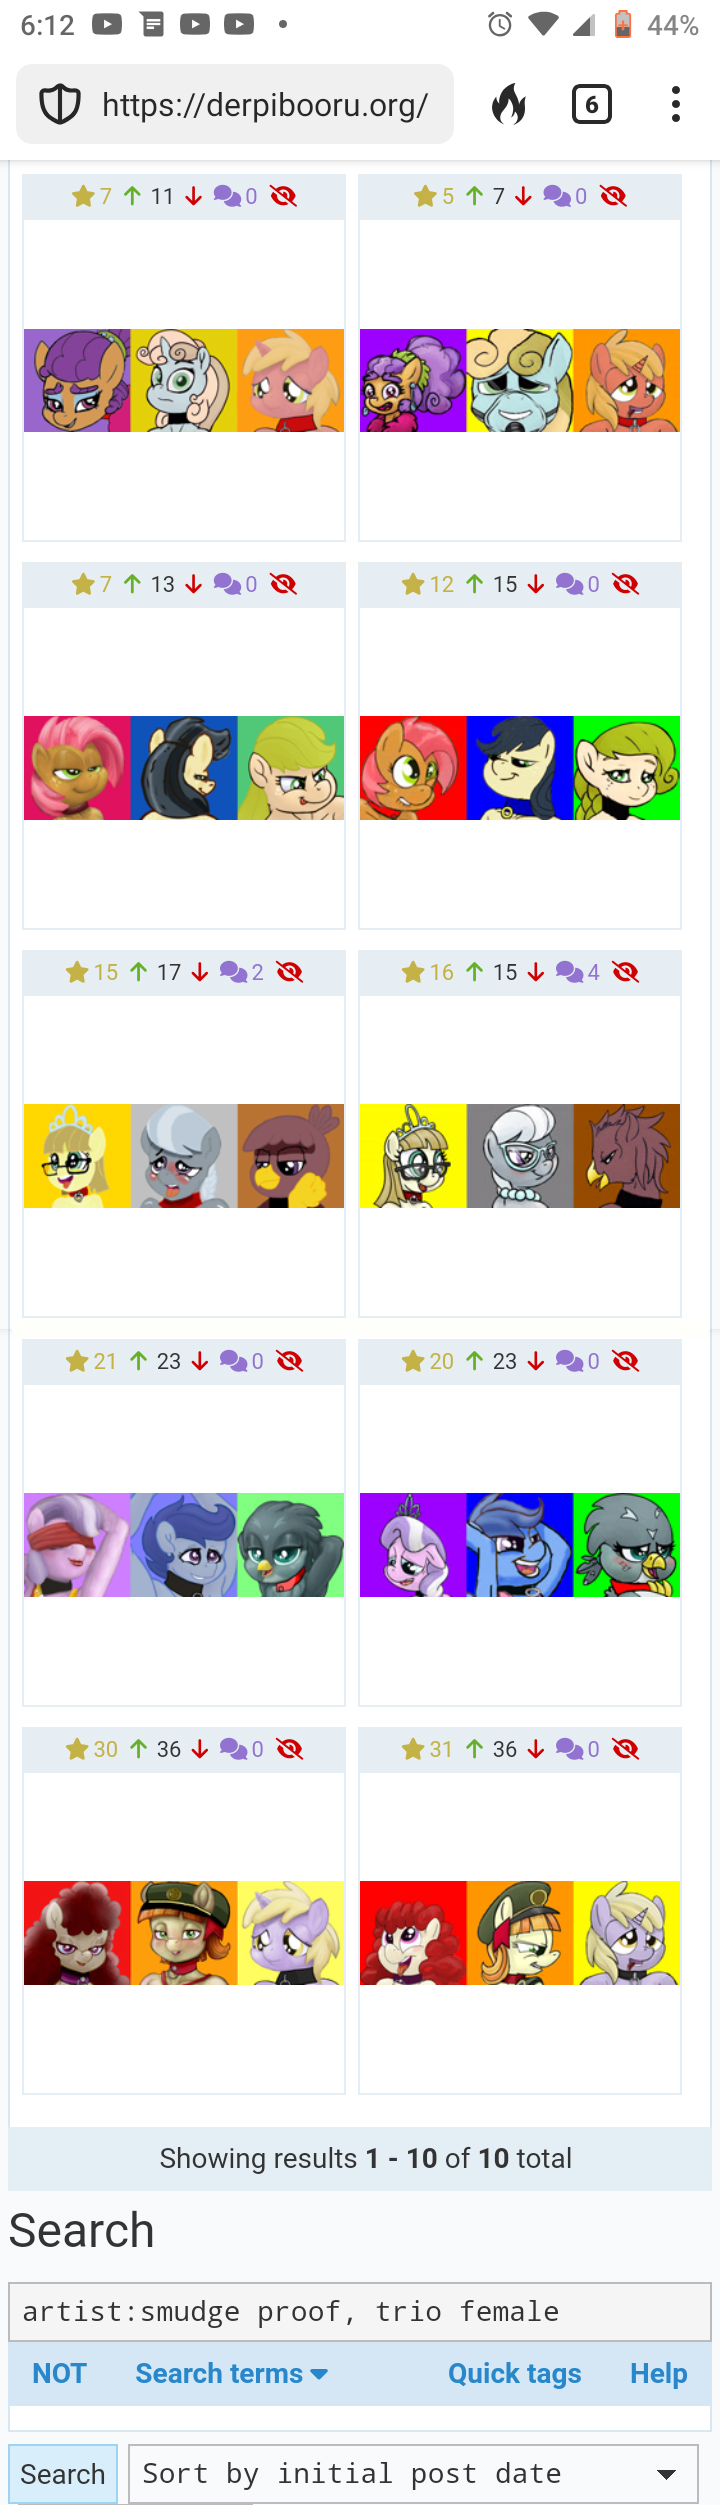Downvote the image with 13 upvotes

pos(194,584)
